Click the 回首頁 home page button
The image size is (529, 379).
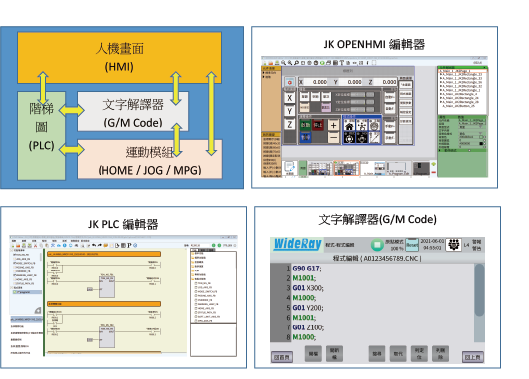point(282,357)
